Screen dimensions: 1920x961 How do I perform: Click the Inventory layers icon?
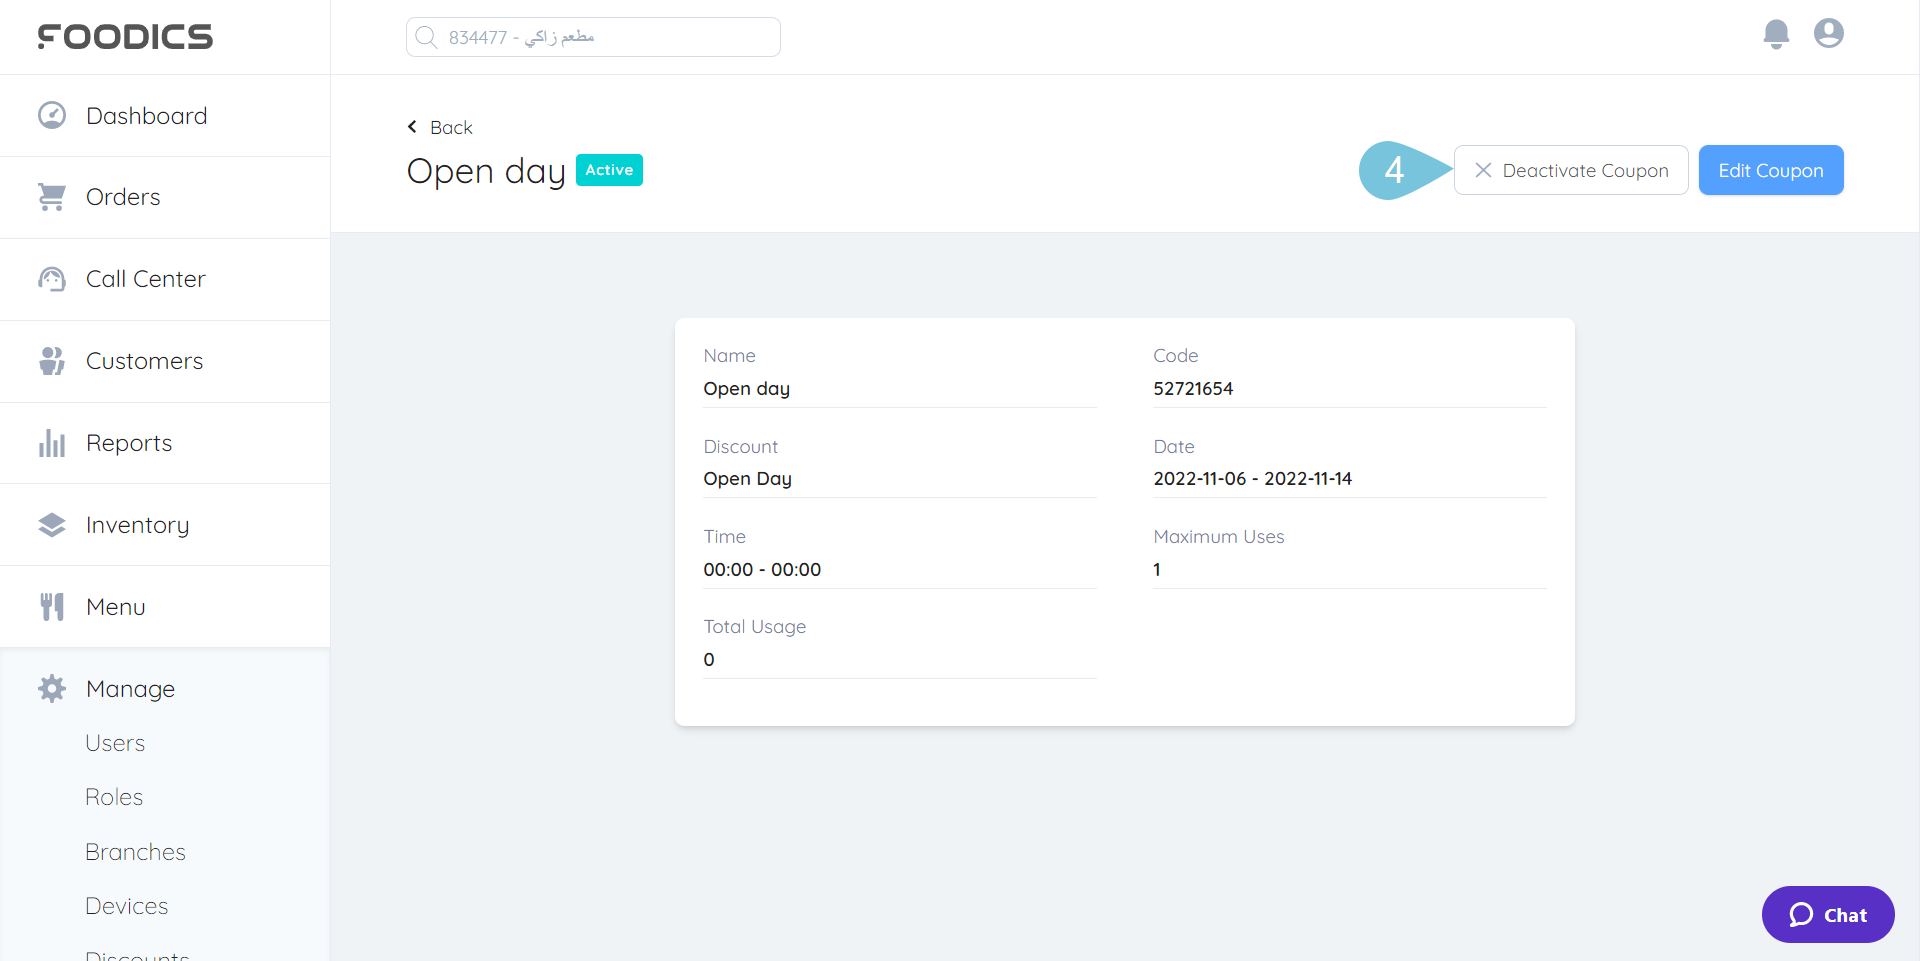point(52,525)
